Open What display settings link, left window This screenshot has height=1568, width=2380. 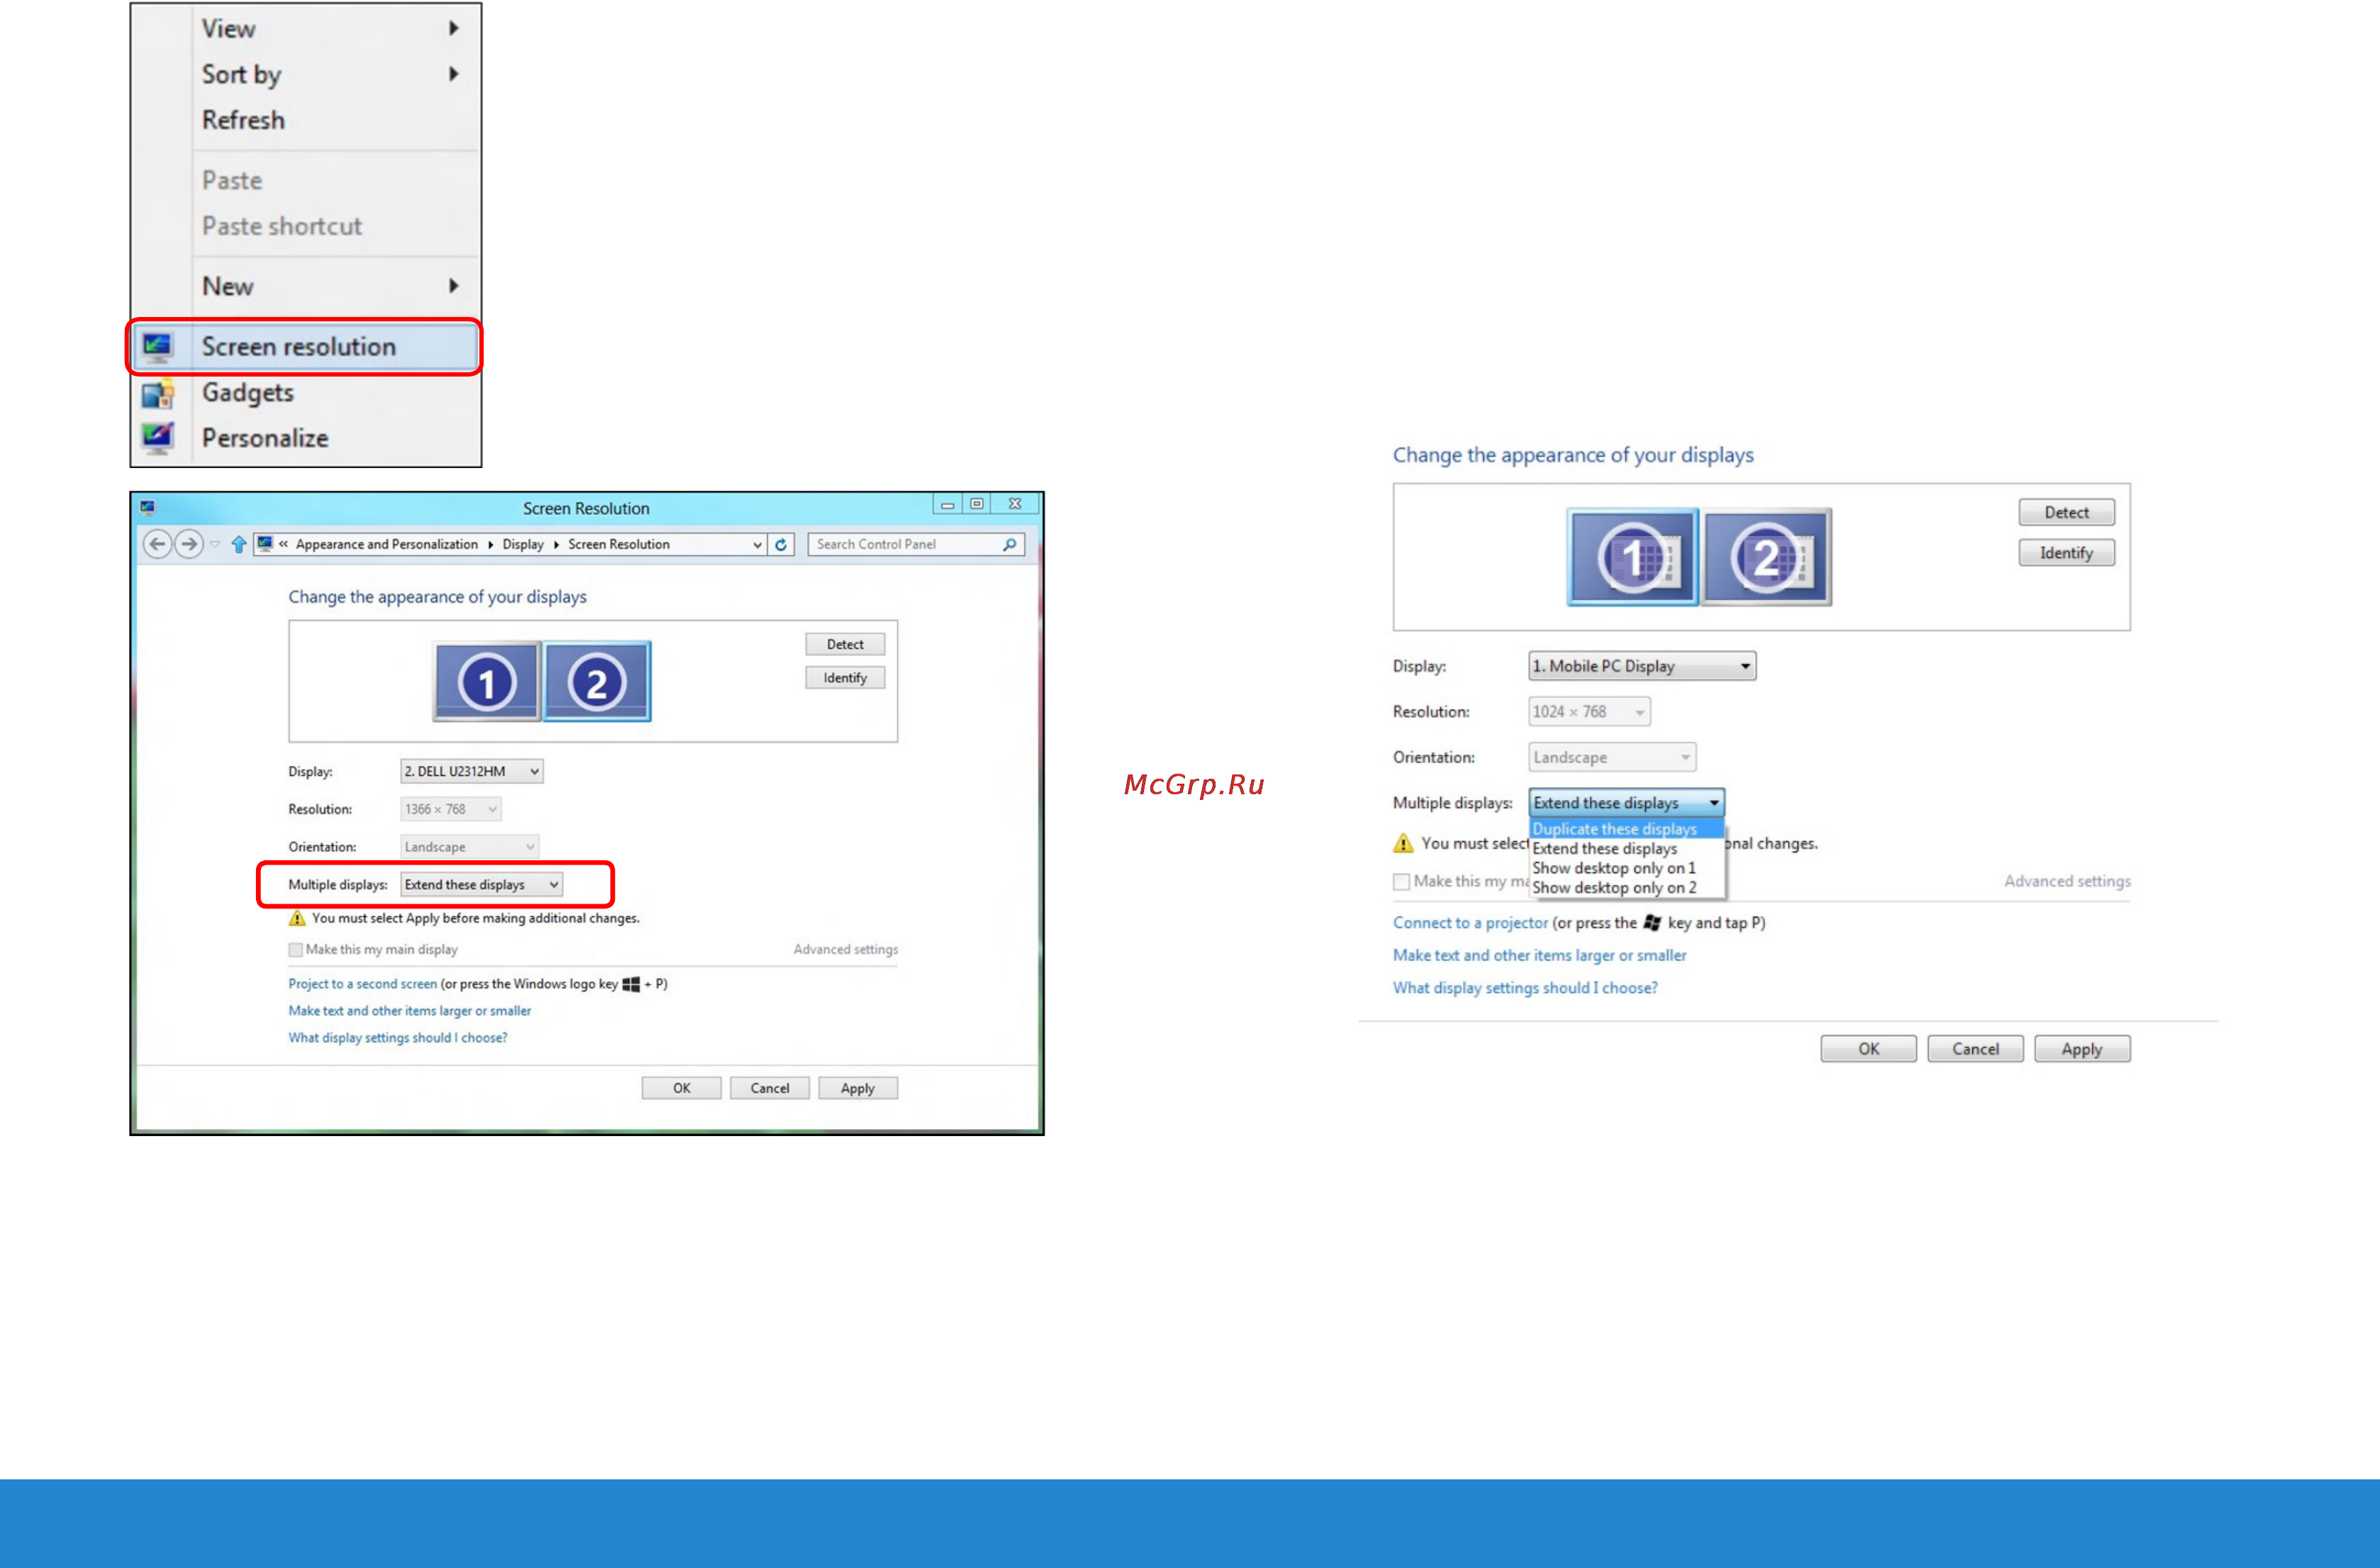tap(398, 1037)
